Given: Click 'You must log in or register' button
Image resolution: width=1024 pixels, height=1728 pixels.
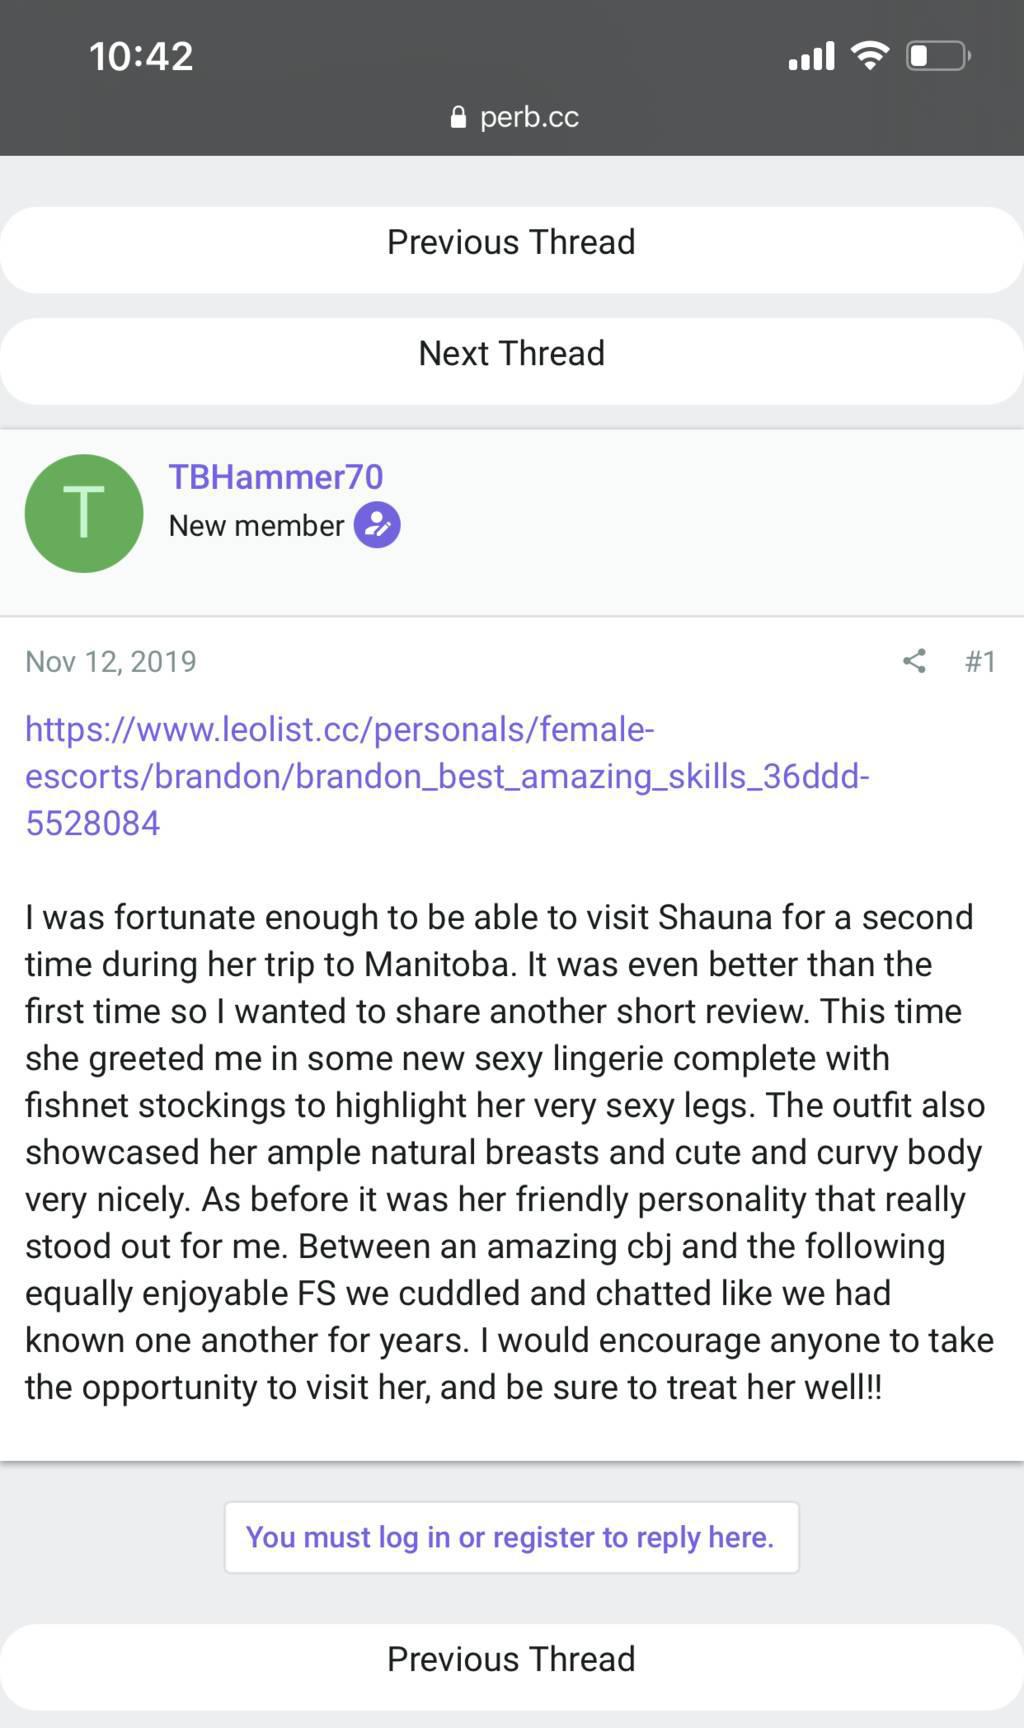Looking at the screenshot, I should pyautogui.click(x=511, y=1537).
